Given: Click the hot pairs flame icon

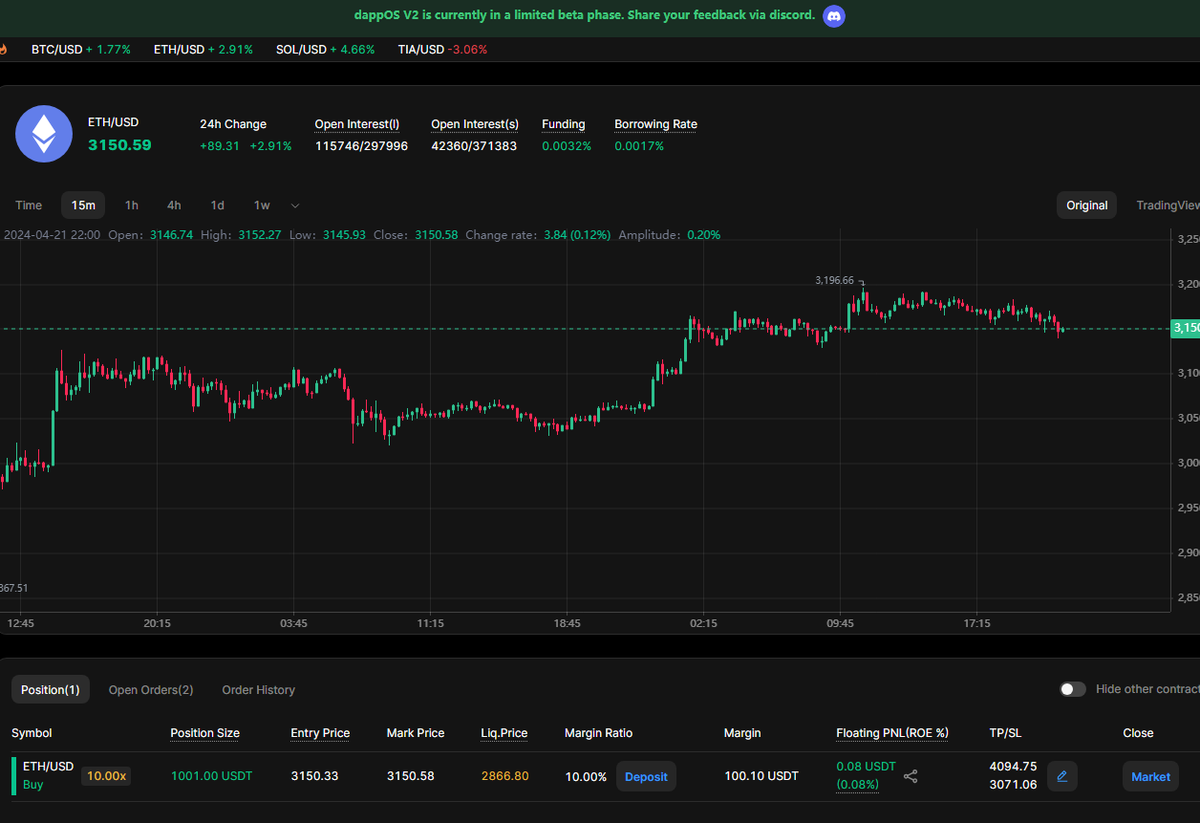Looking at the screenshot, I should tap(3, 49).
